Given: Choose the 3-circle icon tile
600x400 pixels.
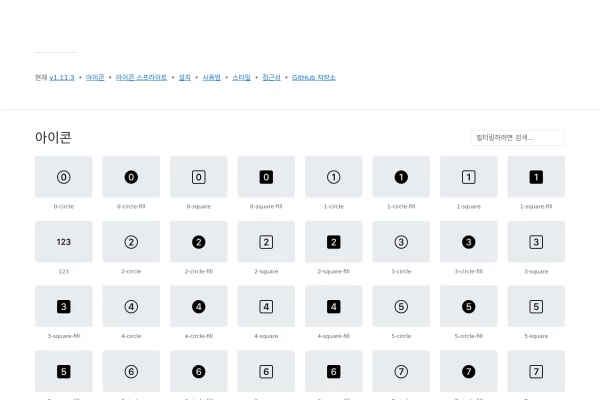Looking at the screenshot, I should pos(401,242).
